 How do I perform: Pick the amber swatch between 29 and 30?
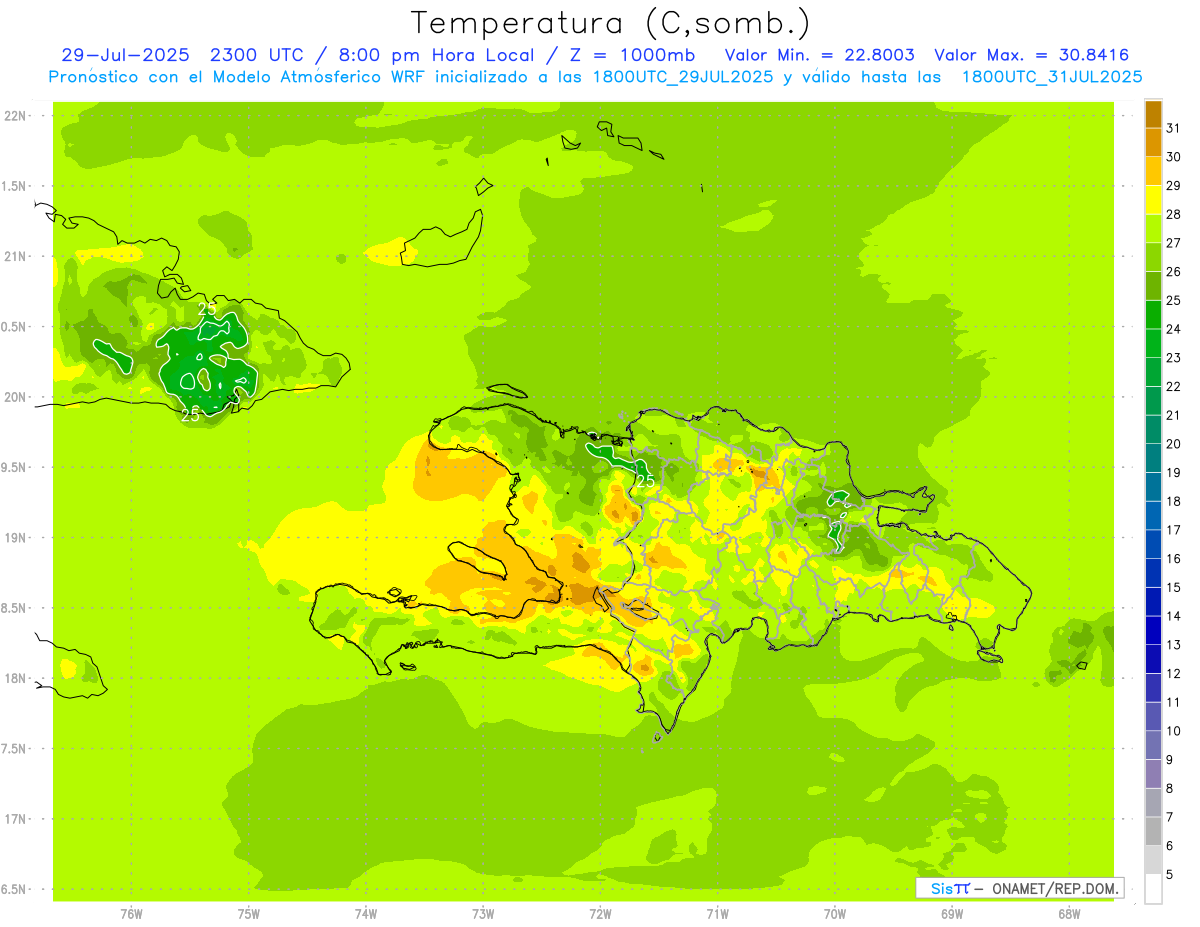coord(1153,171)
